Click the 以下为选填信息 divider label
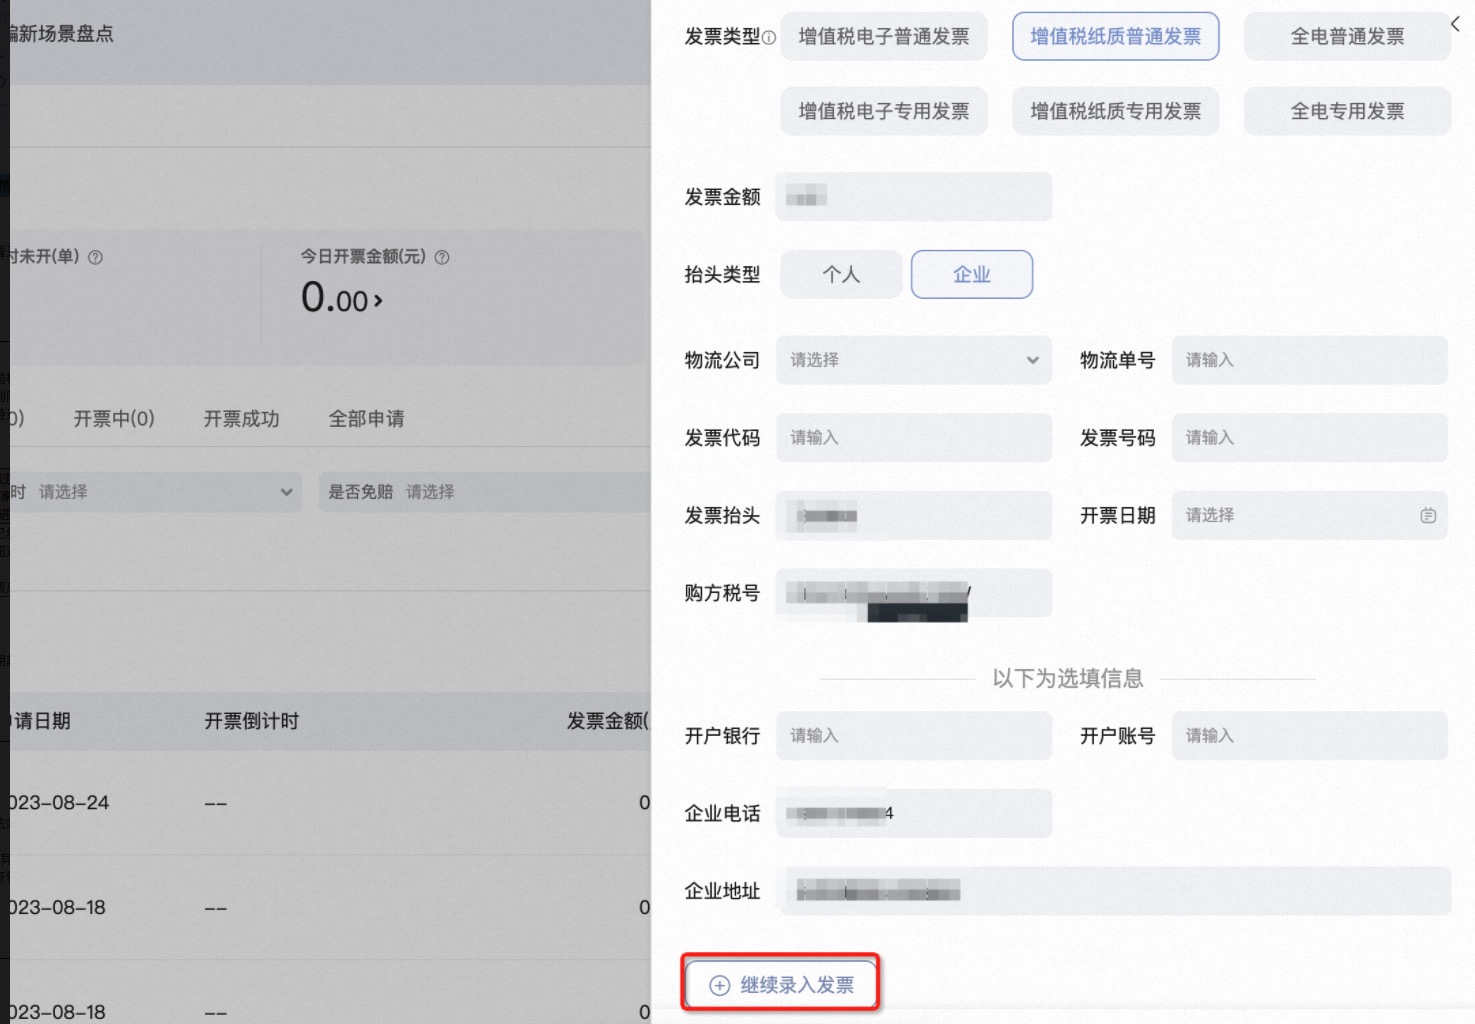 click(1068, 678)
